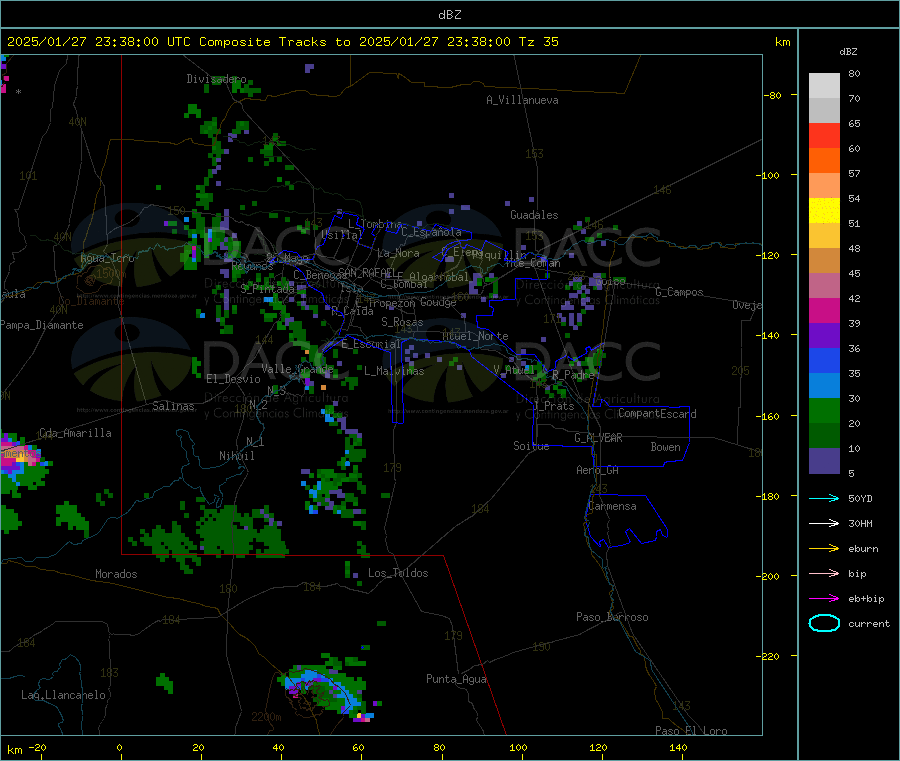Viewport: 900px width, 761px height.
Task: Click the Tz 35 label in header
Action: click(x=538, y=42)
